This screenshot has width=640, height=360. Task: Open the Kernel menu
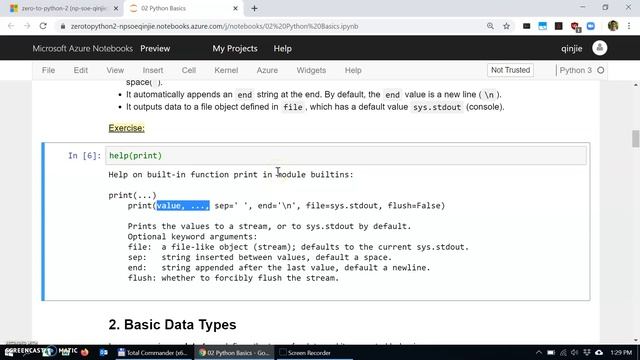(x=226, y=70)
